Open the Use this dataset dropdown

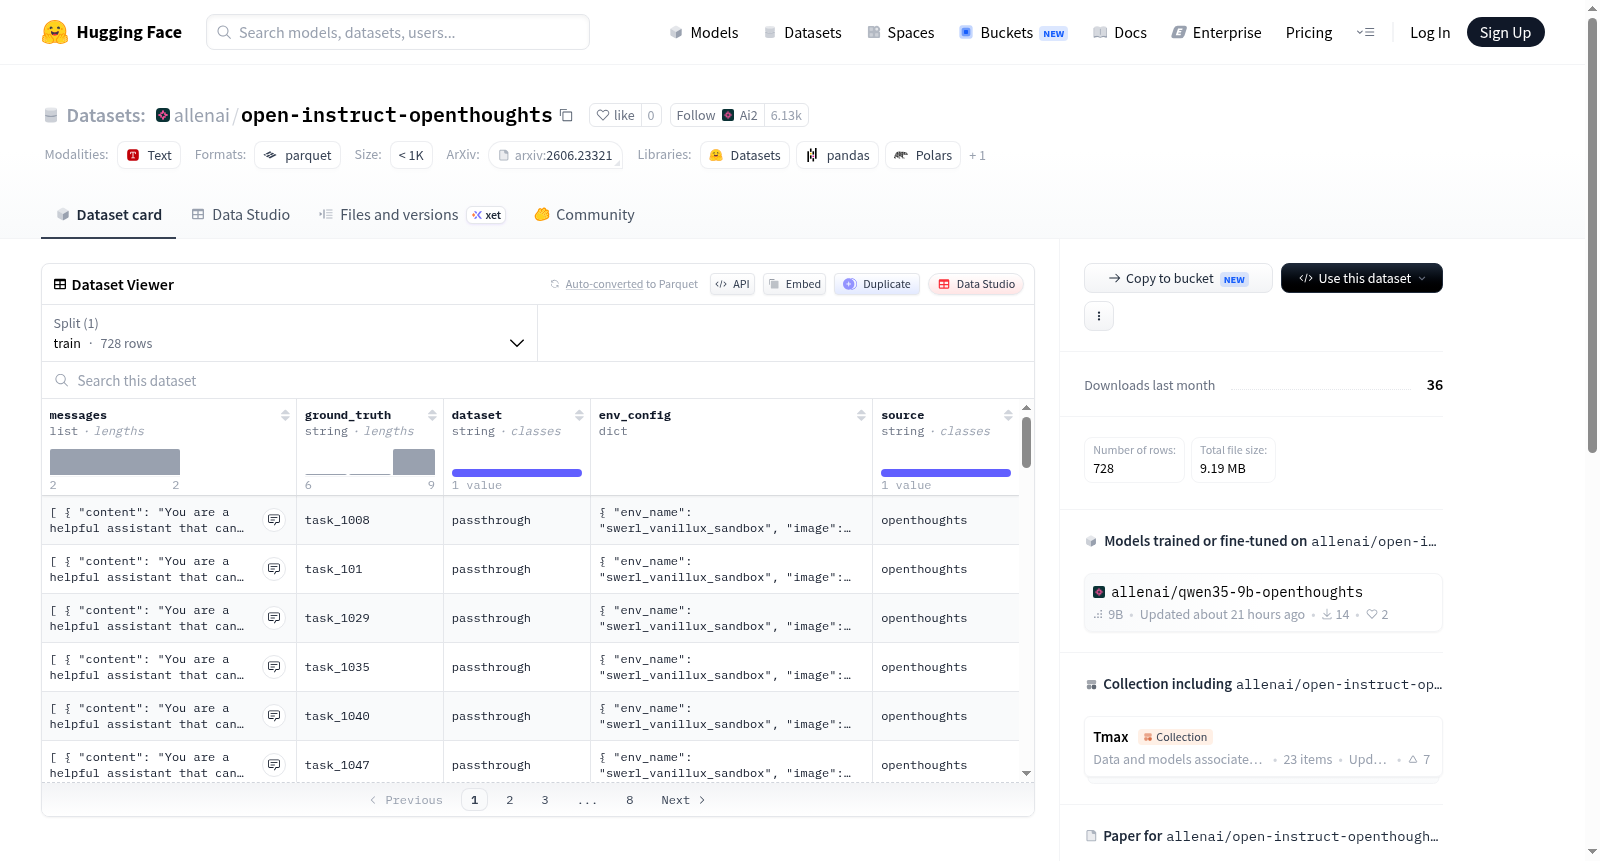[x=1362, y=278]
